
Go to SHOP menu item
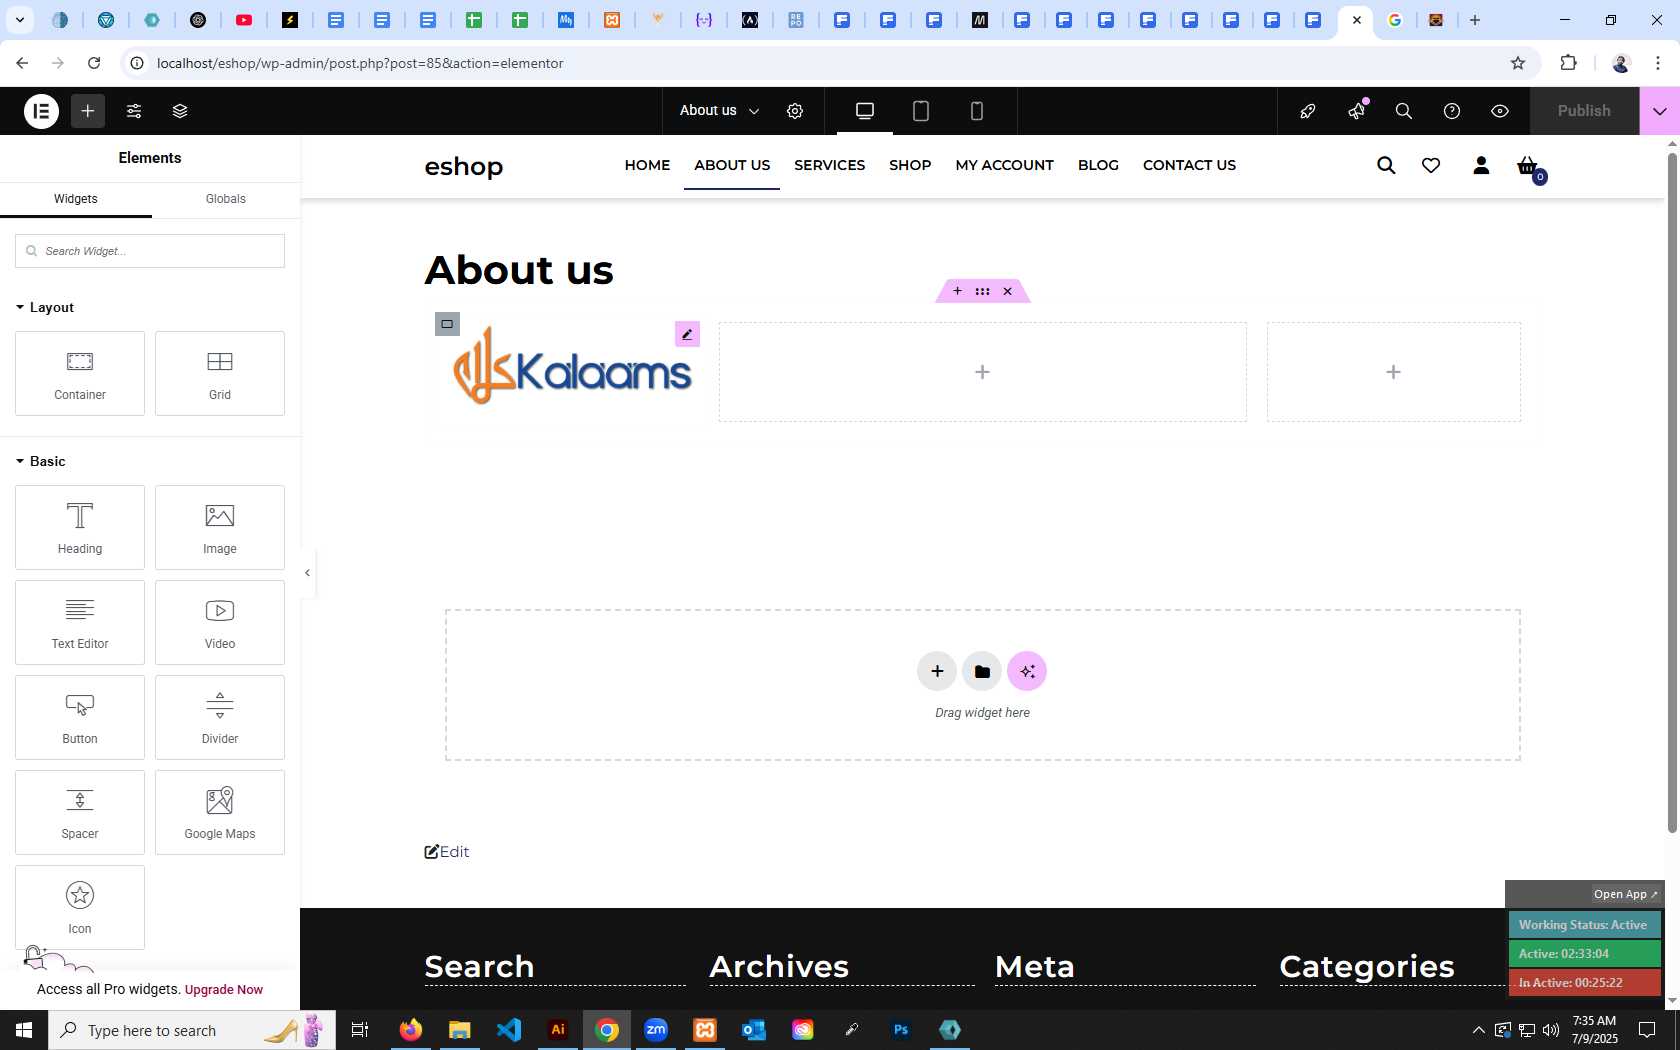coord(910,165)
